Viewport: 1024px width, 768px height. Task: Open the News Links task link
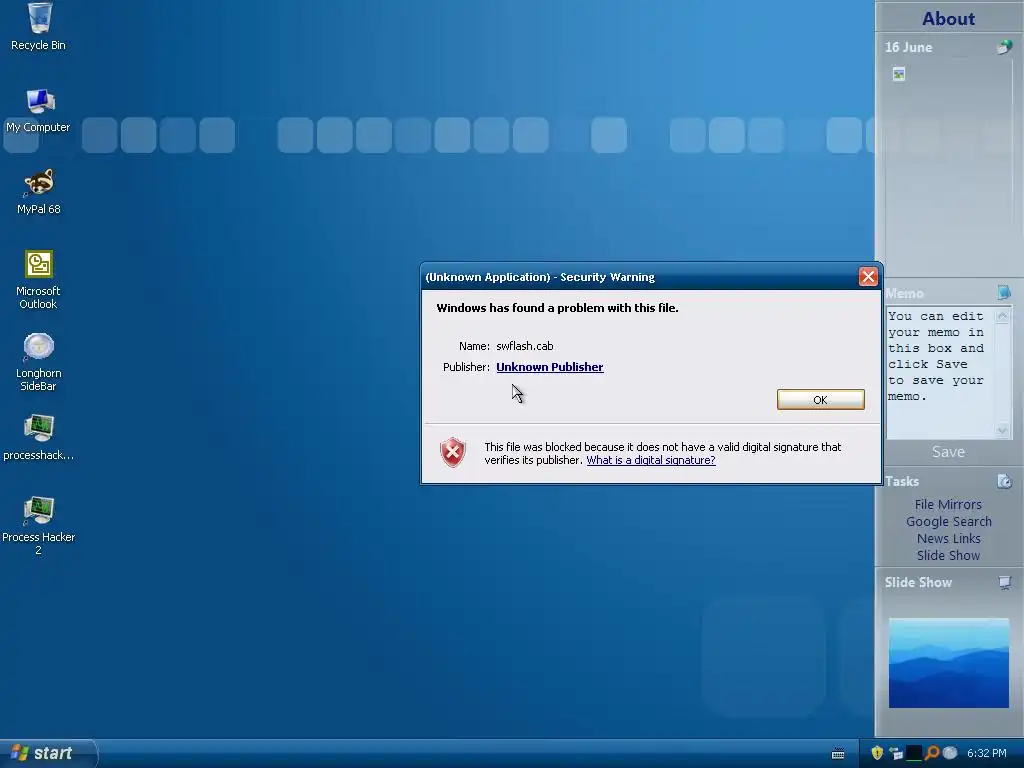[948, 539]
